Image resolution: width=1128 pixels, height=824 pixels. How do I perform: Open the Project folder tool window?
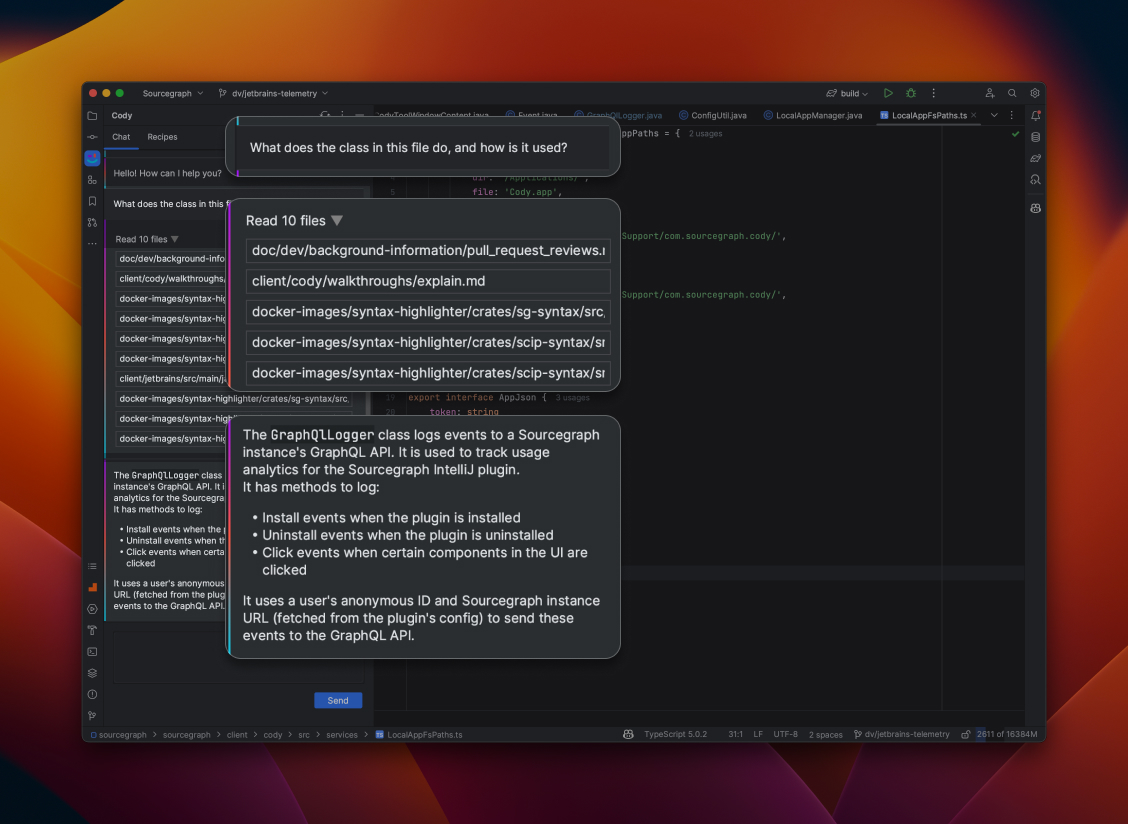pyautogui.click(x=92, y=116)
